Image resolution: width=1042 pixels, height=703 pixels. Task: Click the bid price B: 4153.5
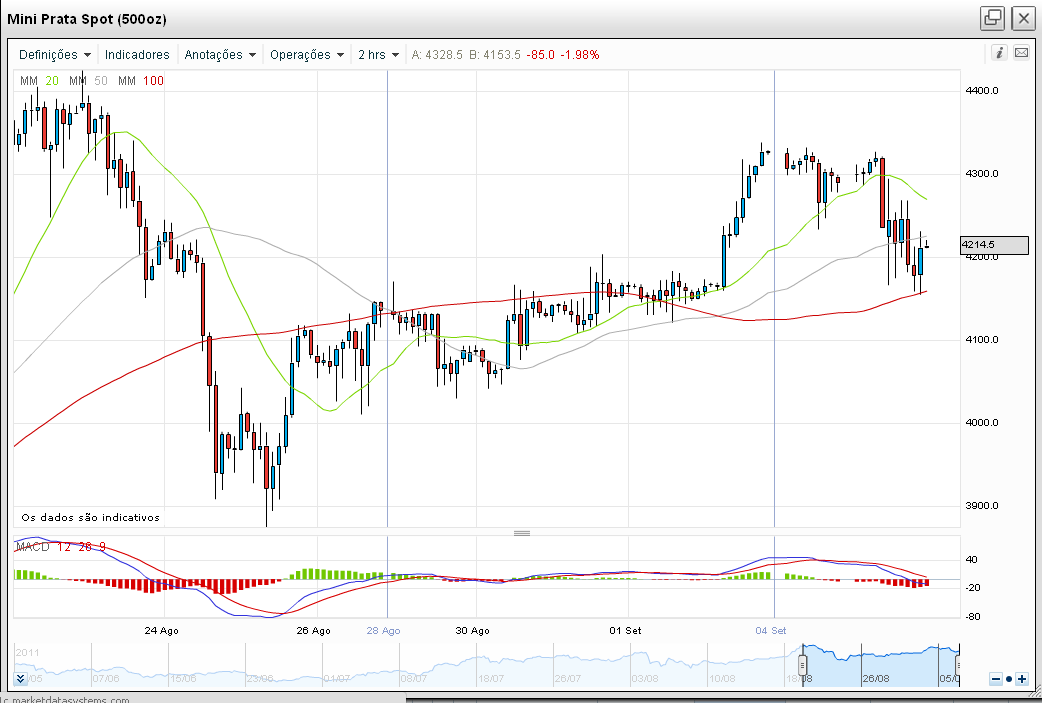coord(494,54)
